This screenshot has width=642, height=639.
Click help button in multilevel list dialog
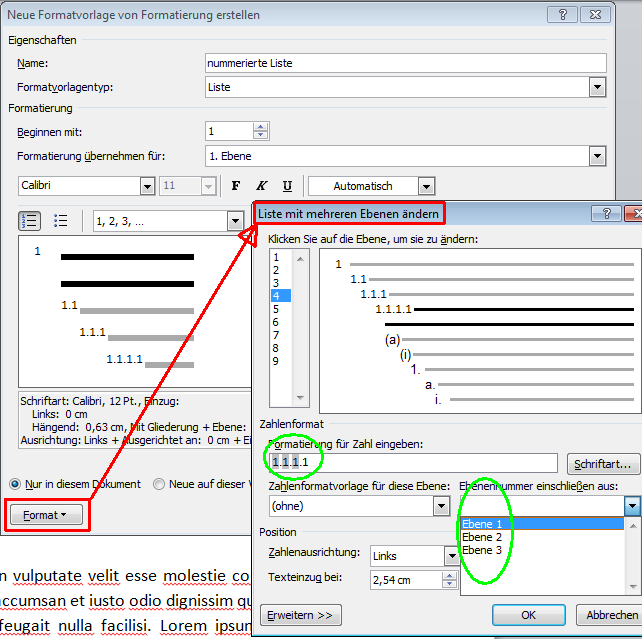(x=606, y=213)
